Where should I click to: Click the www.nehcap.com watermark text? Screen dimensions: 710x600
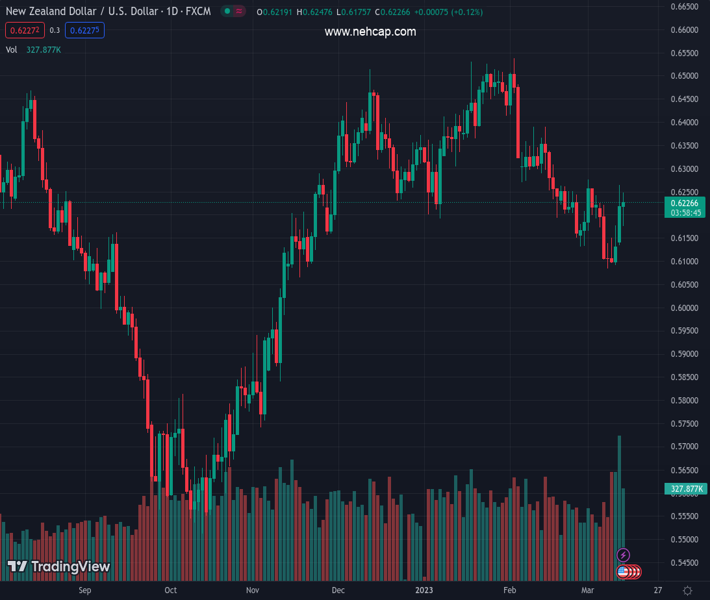(x=370, y=32)
